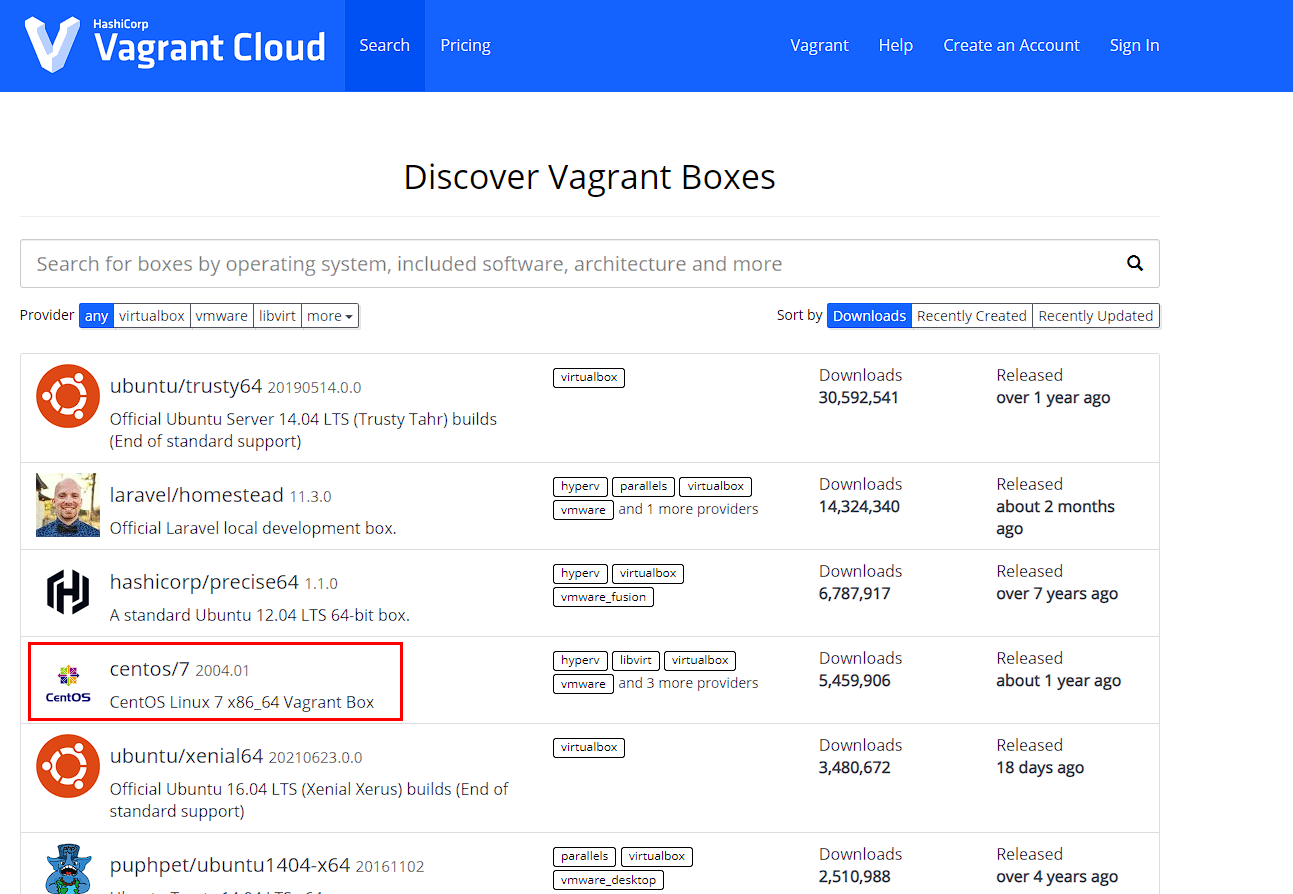Click hyperv tag on laravel/homestead
The height and width of the screenshot is (894, 1293).
point(580,486)
